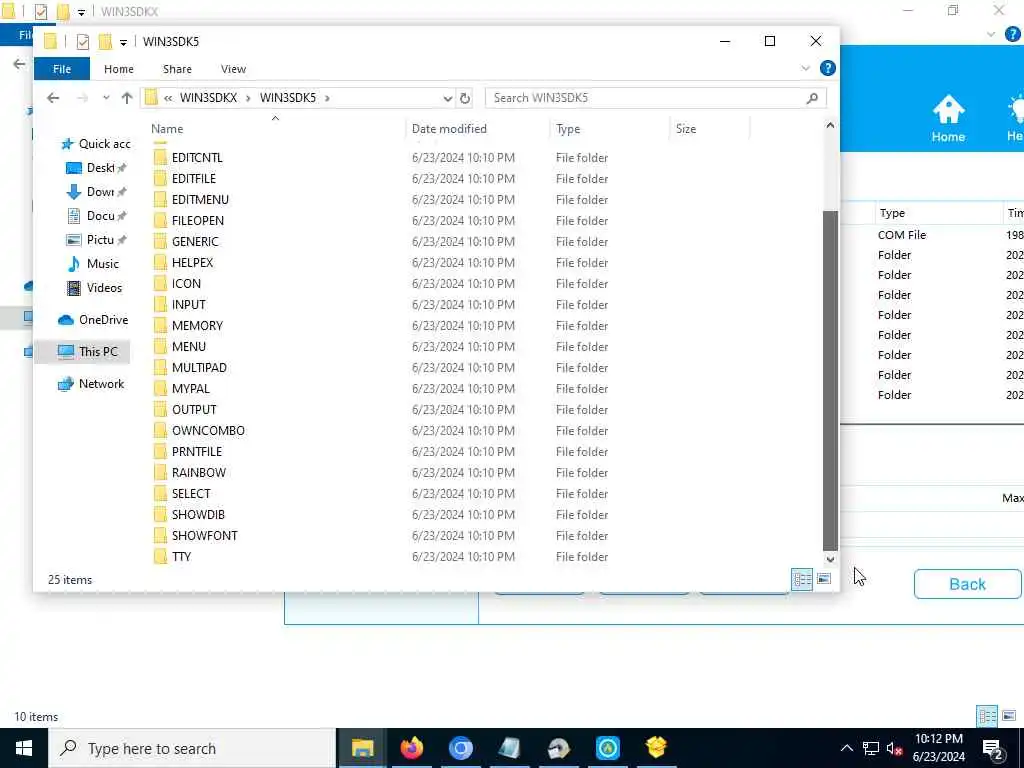Viewport: 1024px width, 768px height.
Task: Click the taskbar search box
Action: (191, 748)
